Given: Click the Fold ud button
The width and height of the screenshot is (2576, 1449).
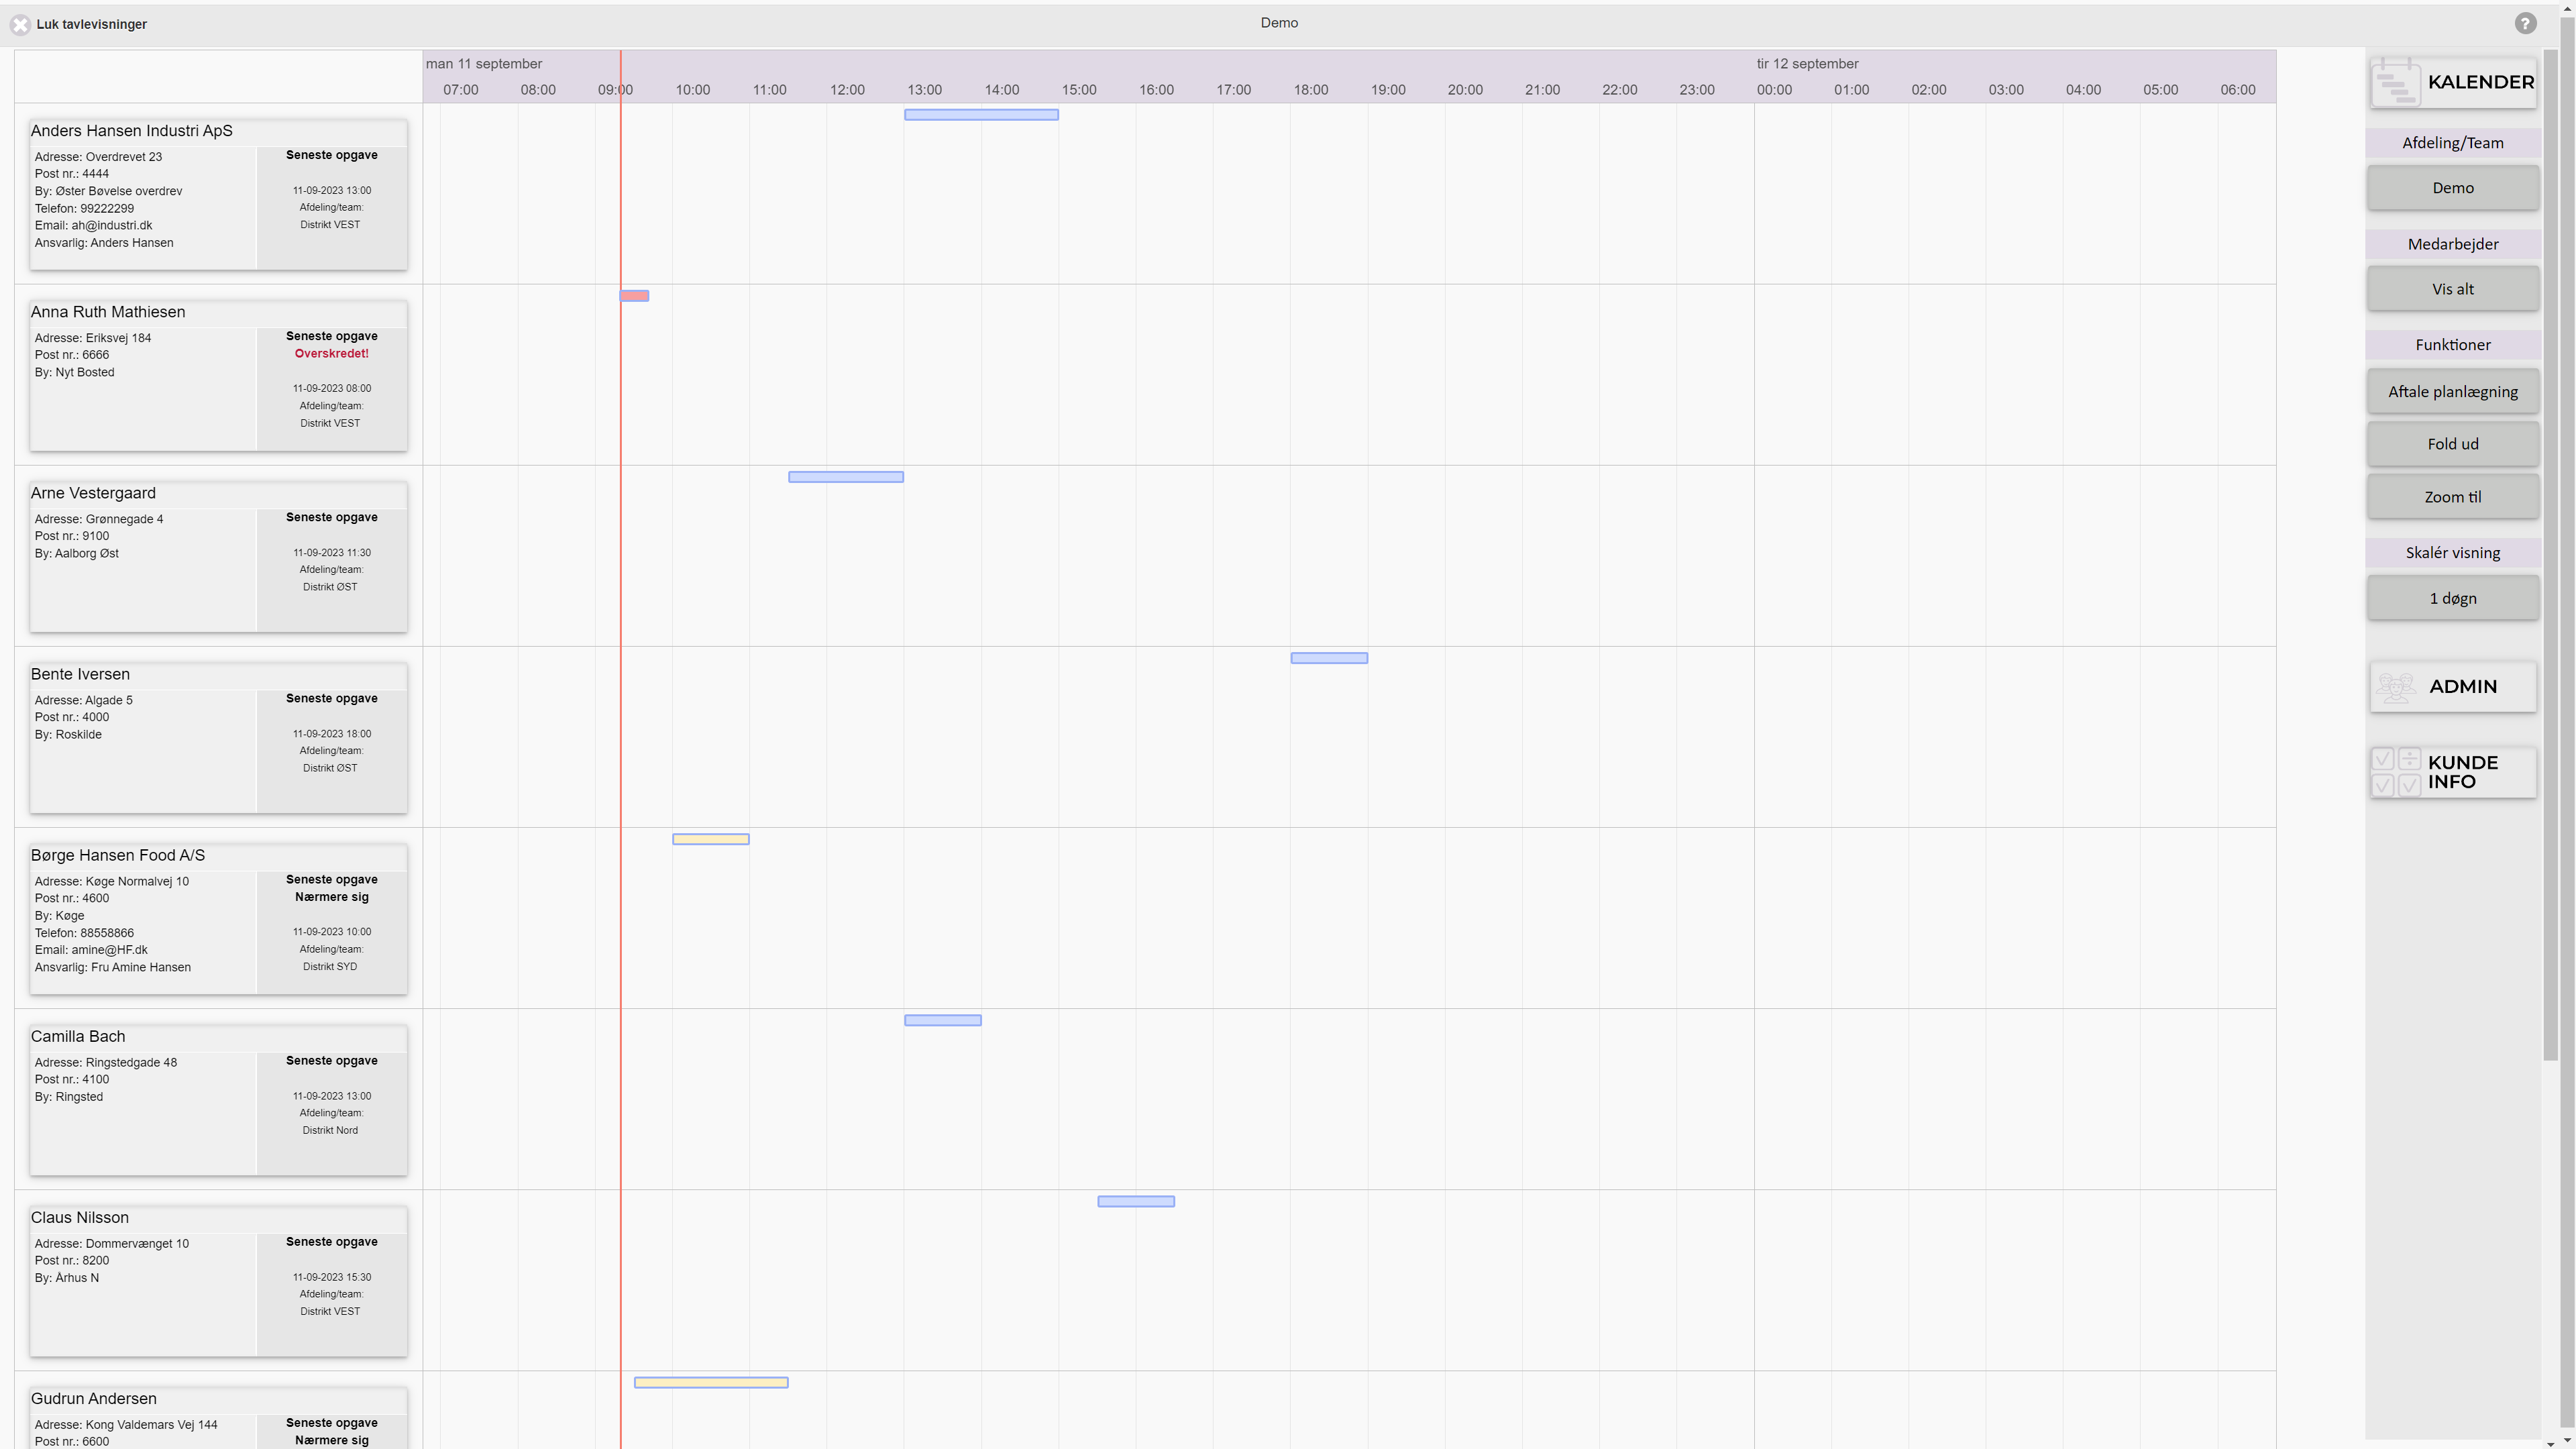Looking at the screenshot, I should [x=2453, y=444].
